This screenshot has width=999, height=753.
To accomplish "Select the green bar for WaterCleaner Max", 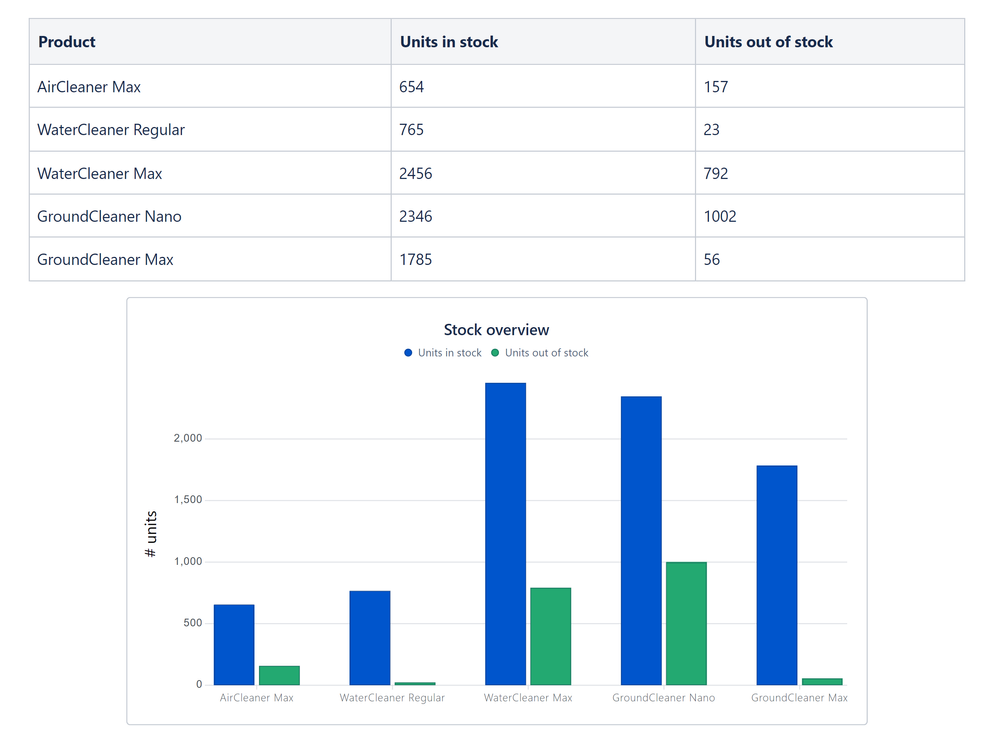I will (x=550, y=630).
